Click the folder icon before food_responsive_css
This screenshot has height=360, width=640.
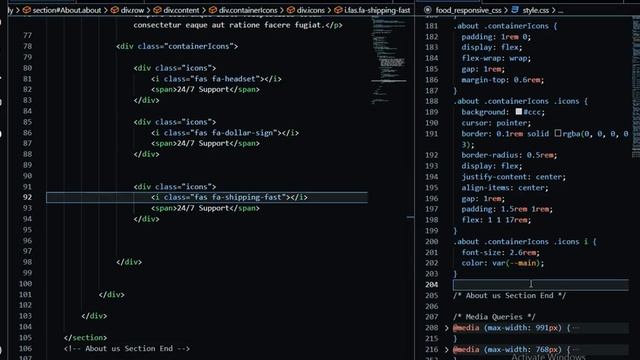(427, 10)
